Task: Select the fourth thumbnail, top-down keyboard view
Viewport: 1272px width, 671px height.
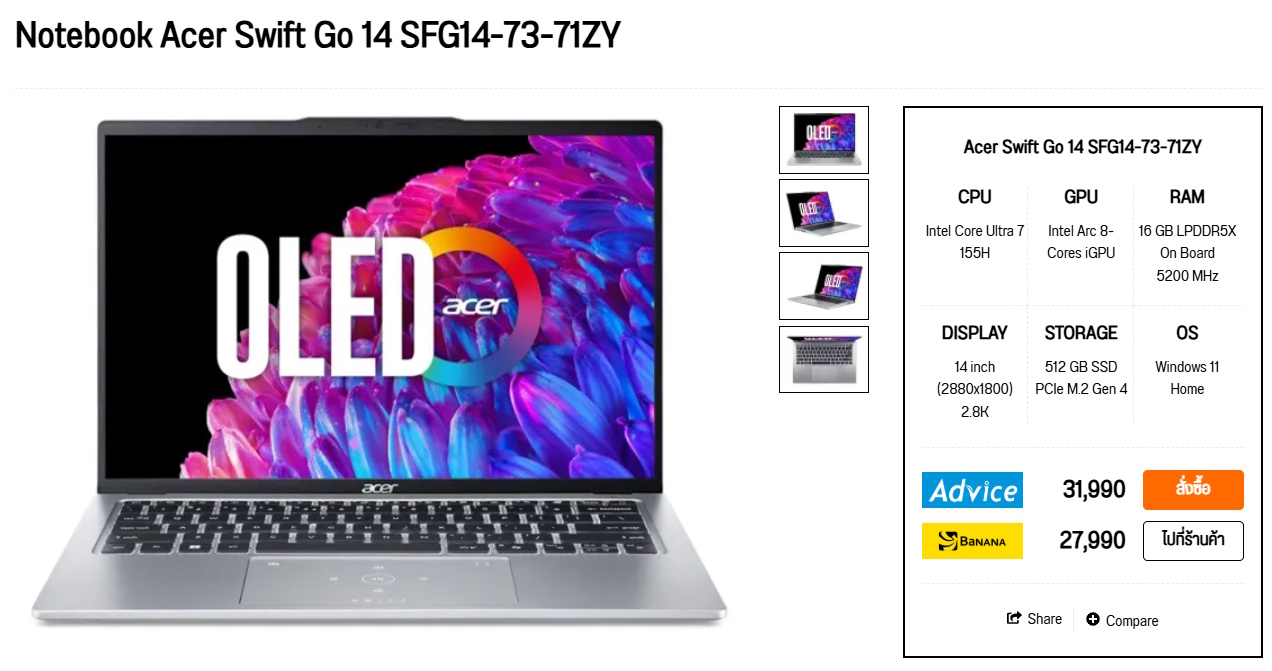Action: pos(824,359)
